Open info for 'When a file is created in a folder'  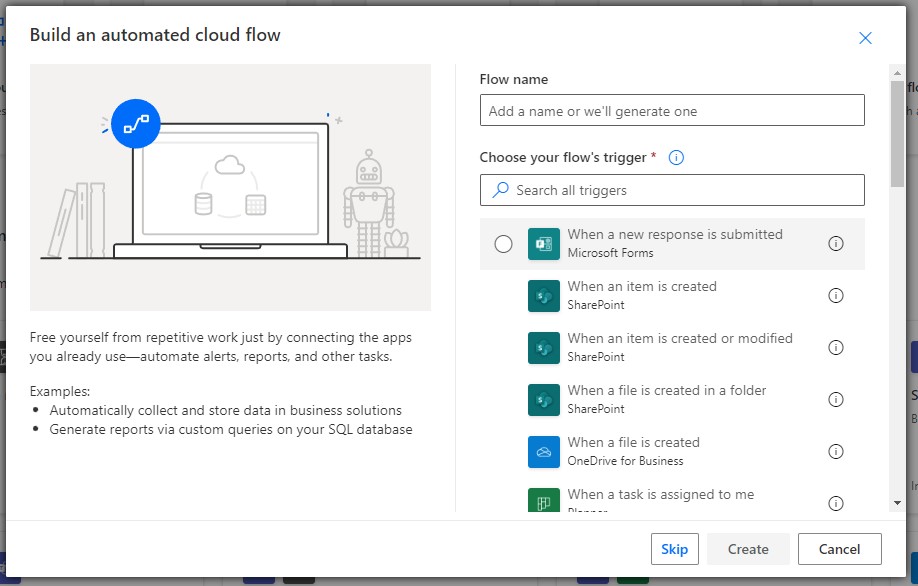click(835, 400)
